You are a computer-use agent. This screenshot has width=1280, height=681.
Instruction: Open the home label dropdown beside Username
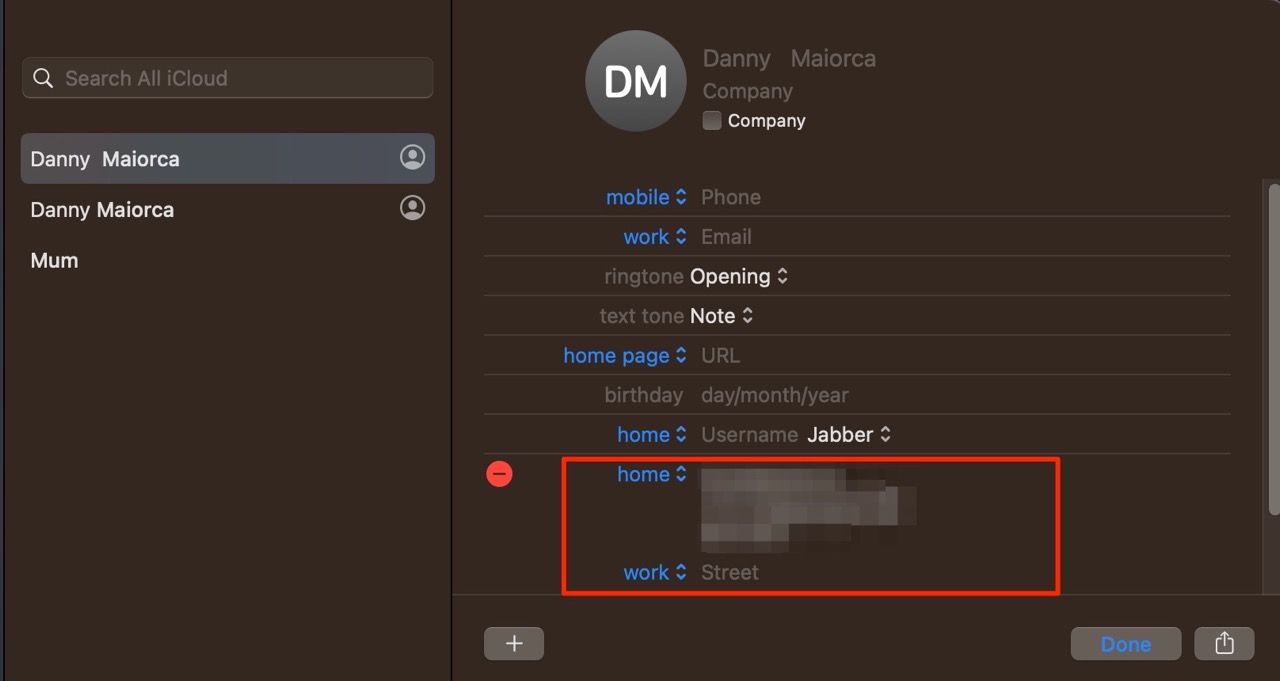tap(652, 435)
